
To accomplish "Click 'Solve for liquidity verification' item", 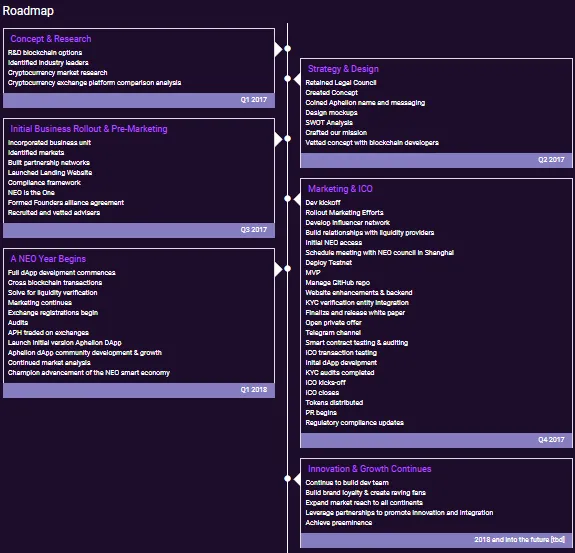I will pos(53,293).
